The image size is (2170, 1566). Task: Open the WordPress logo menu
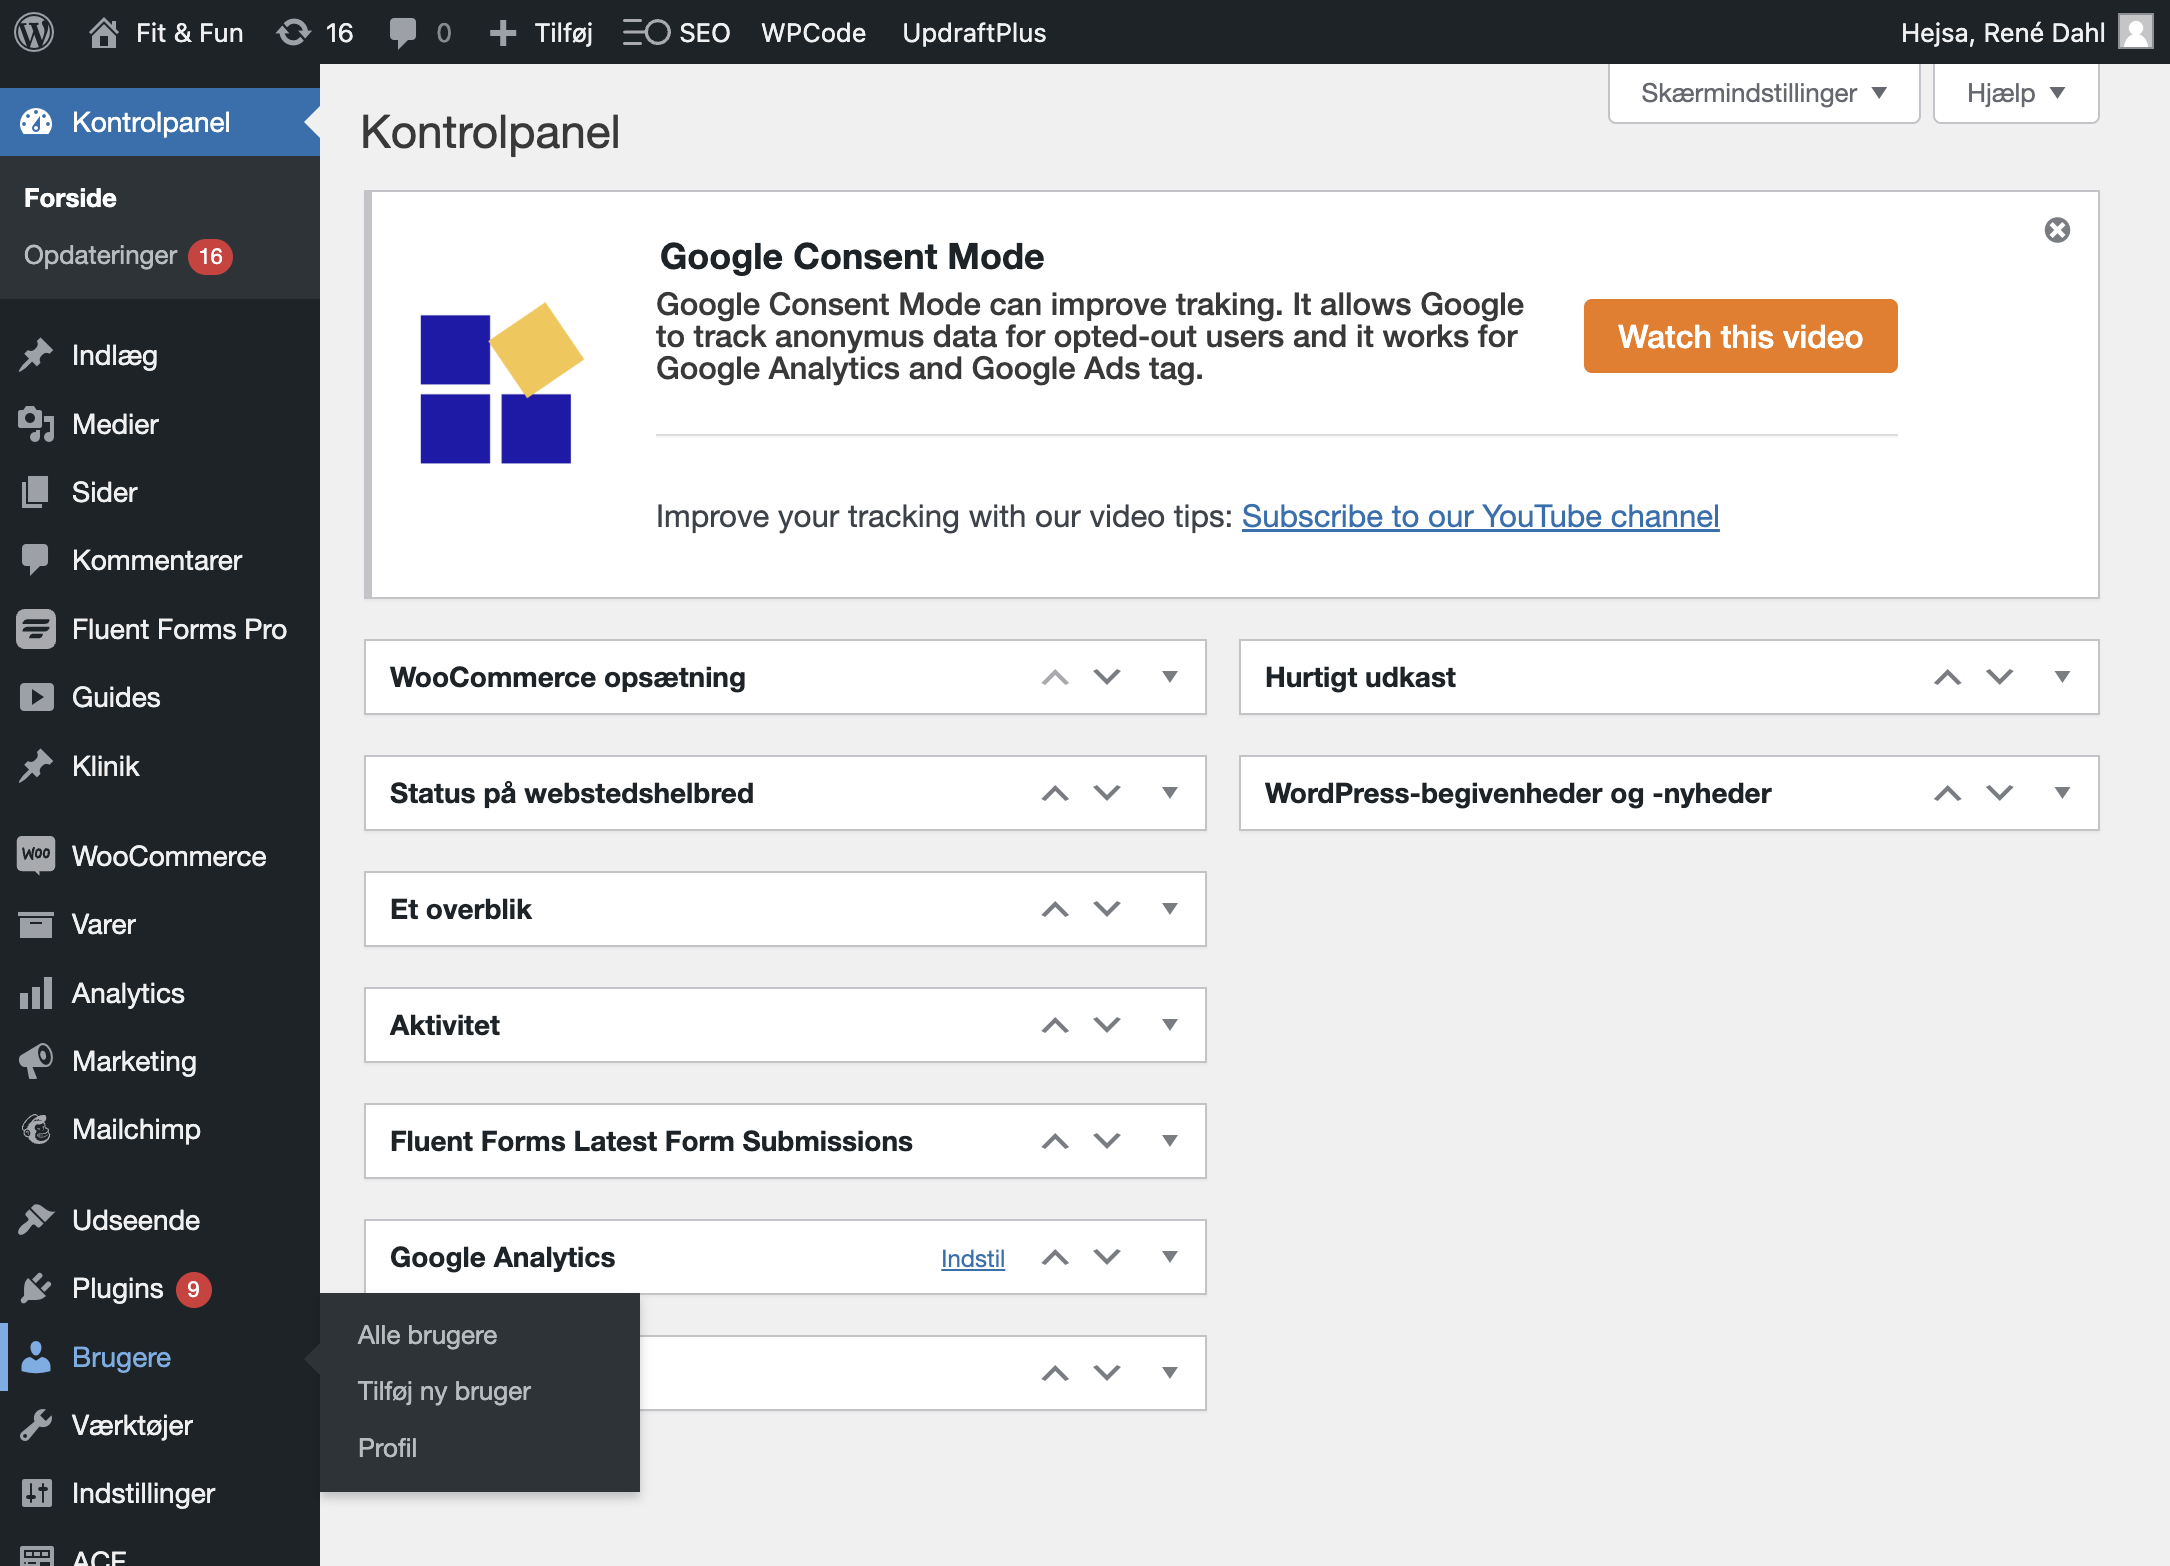coord(34,32)
